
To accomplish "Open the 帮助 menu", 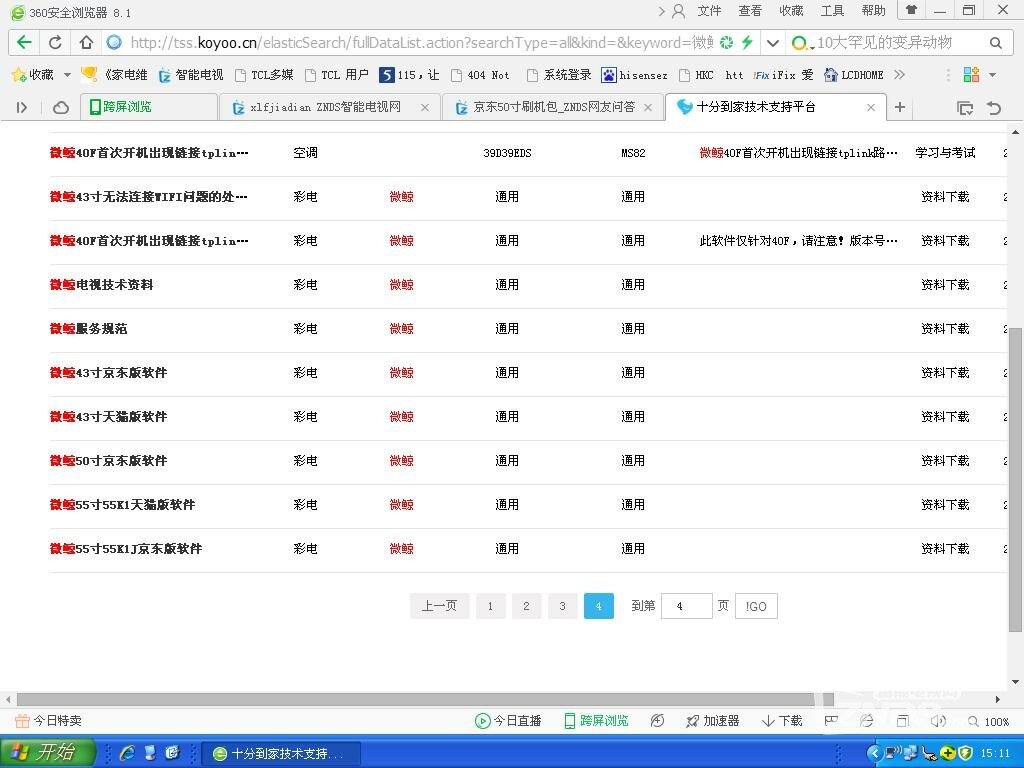I will (873, 11).
